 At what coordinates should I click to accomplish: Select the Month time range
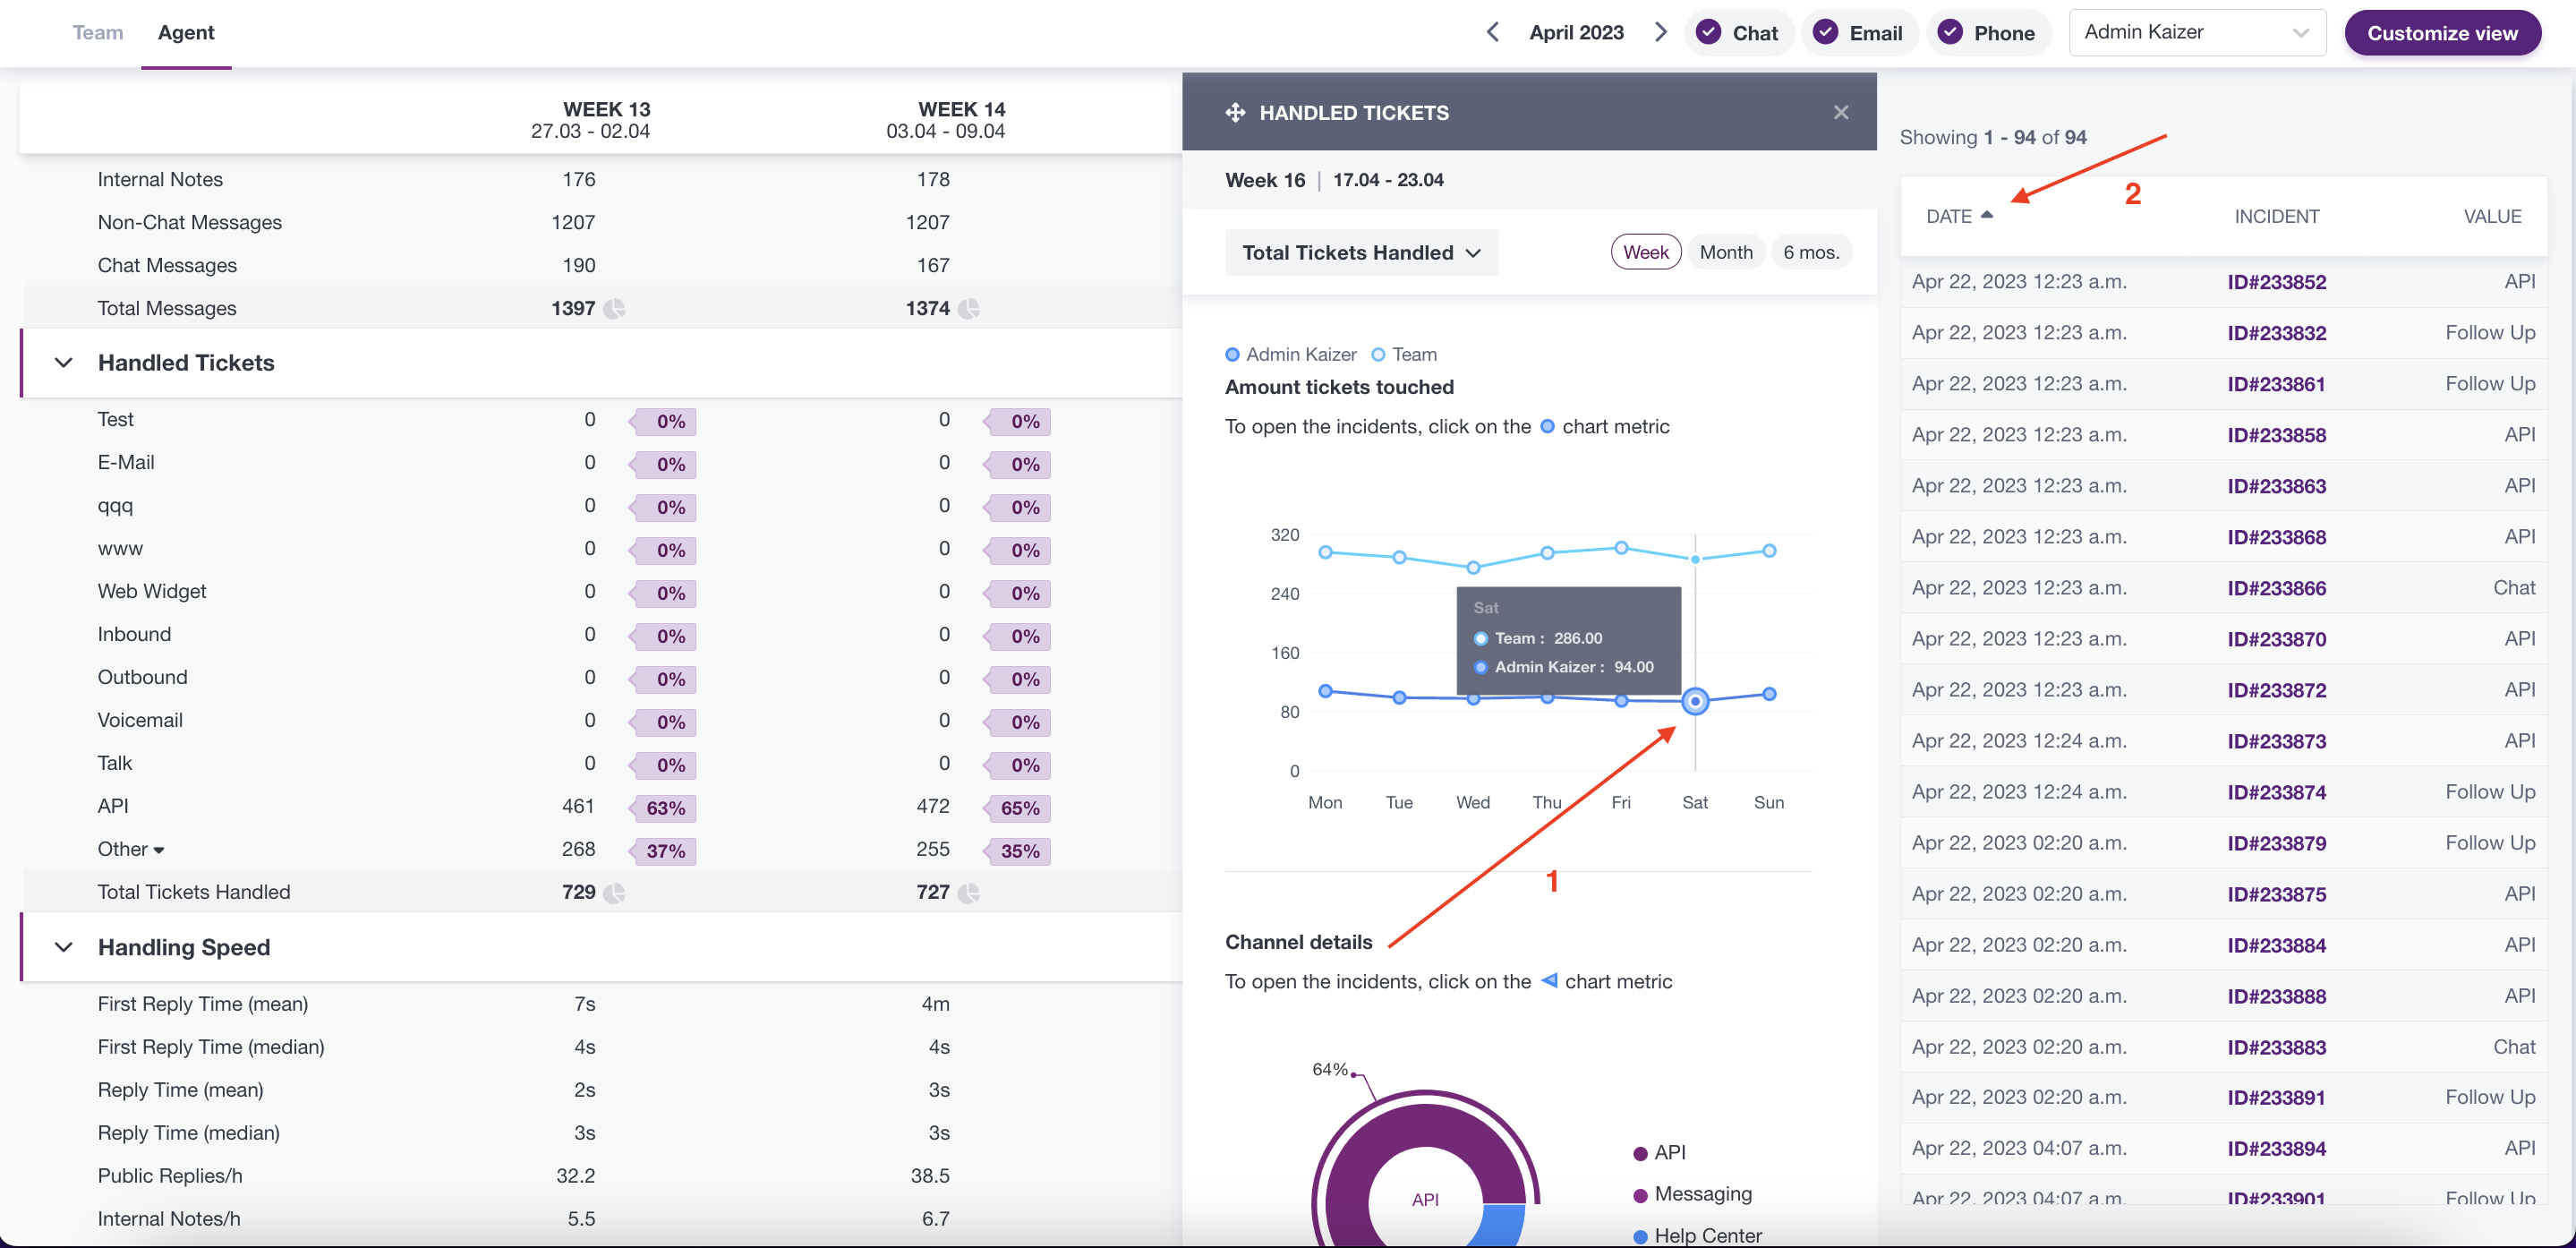click(1725, 253)
